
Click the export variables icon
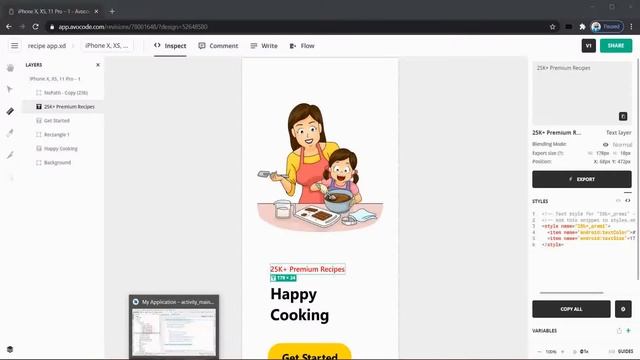[x=619, y=331]
